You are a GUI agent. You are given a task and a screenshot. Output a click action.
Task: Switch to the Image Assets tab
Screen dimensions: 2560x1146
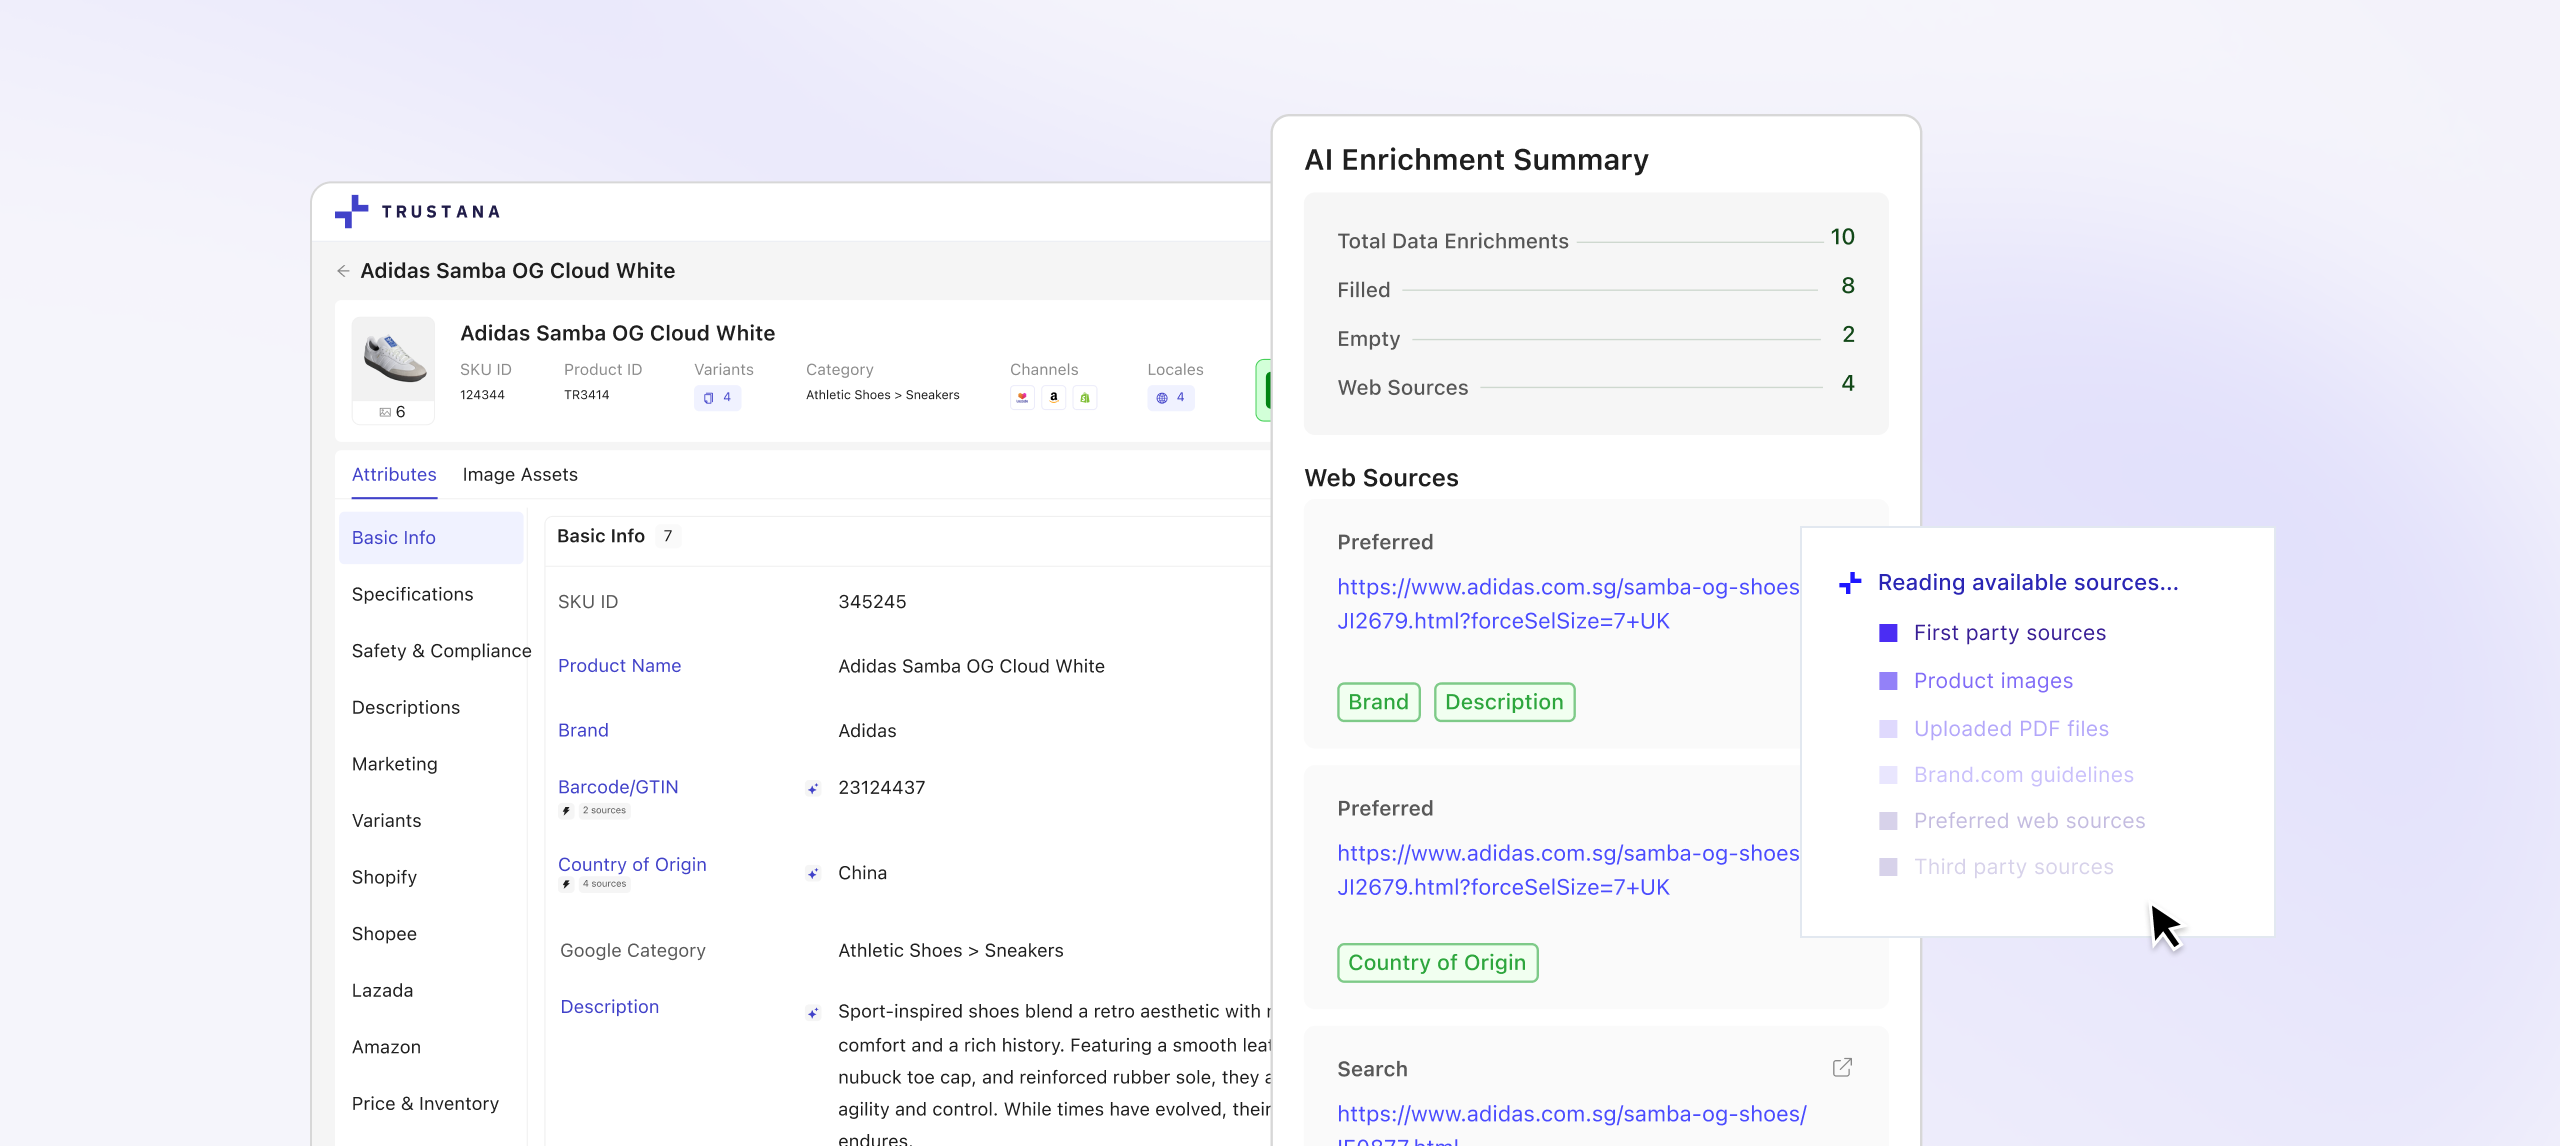point(520,474)
